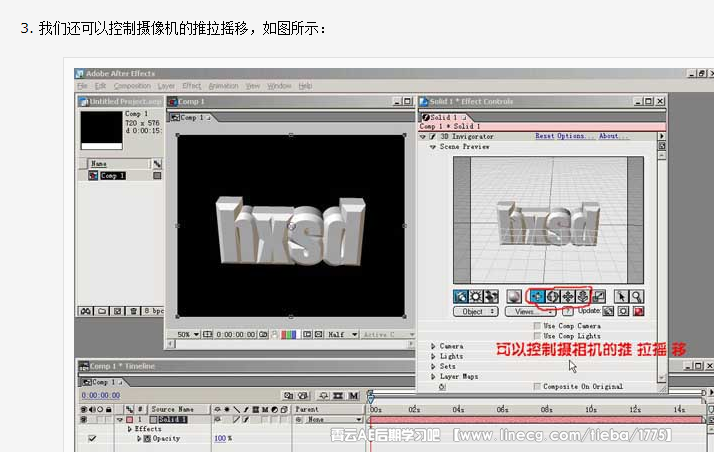Click the trash delete icon in Project panel
The height and width of the screenshot is (452, 714).
tap(133, 311)
